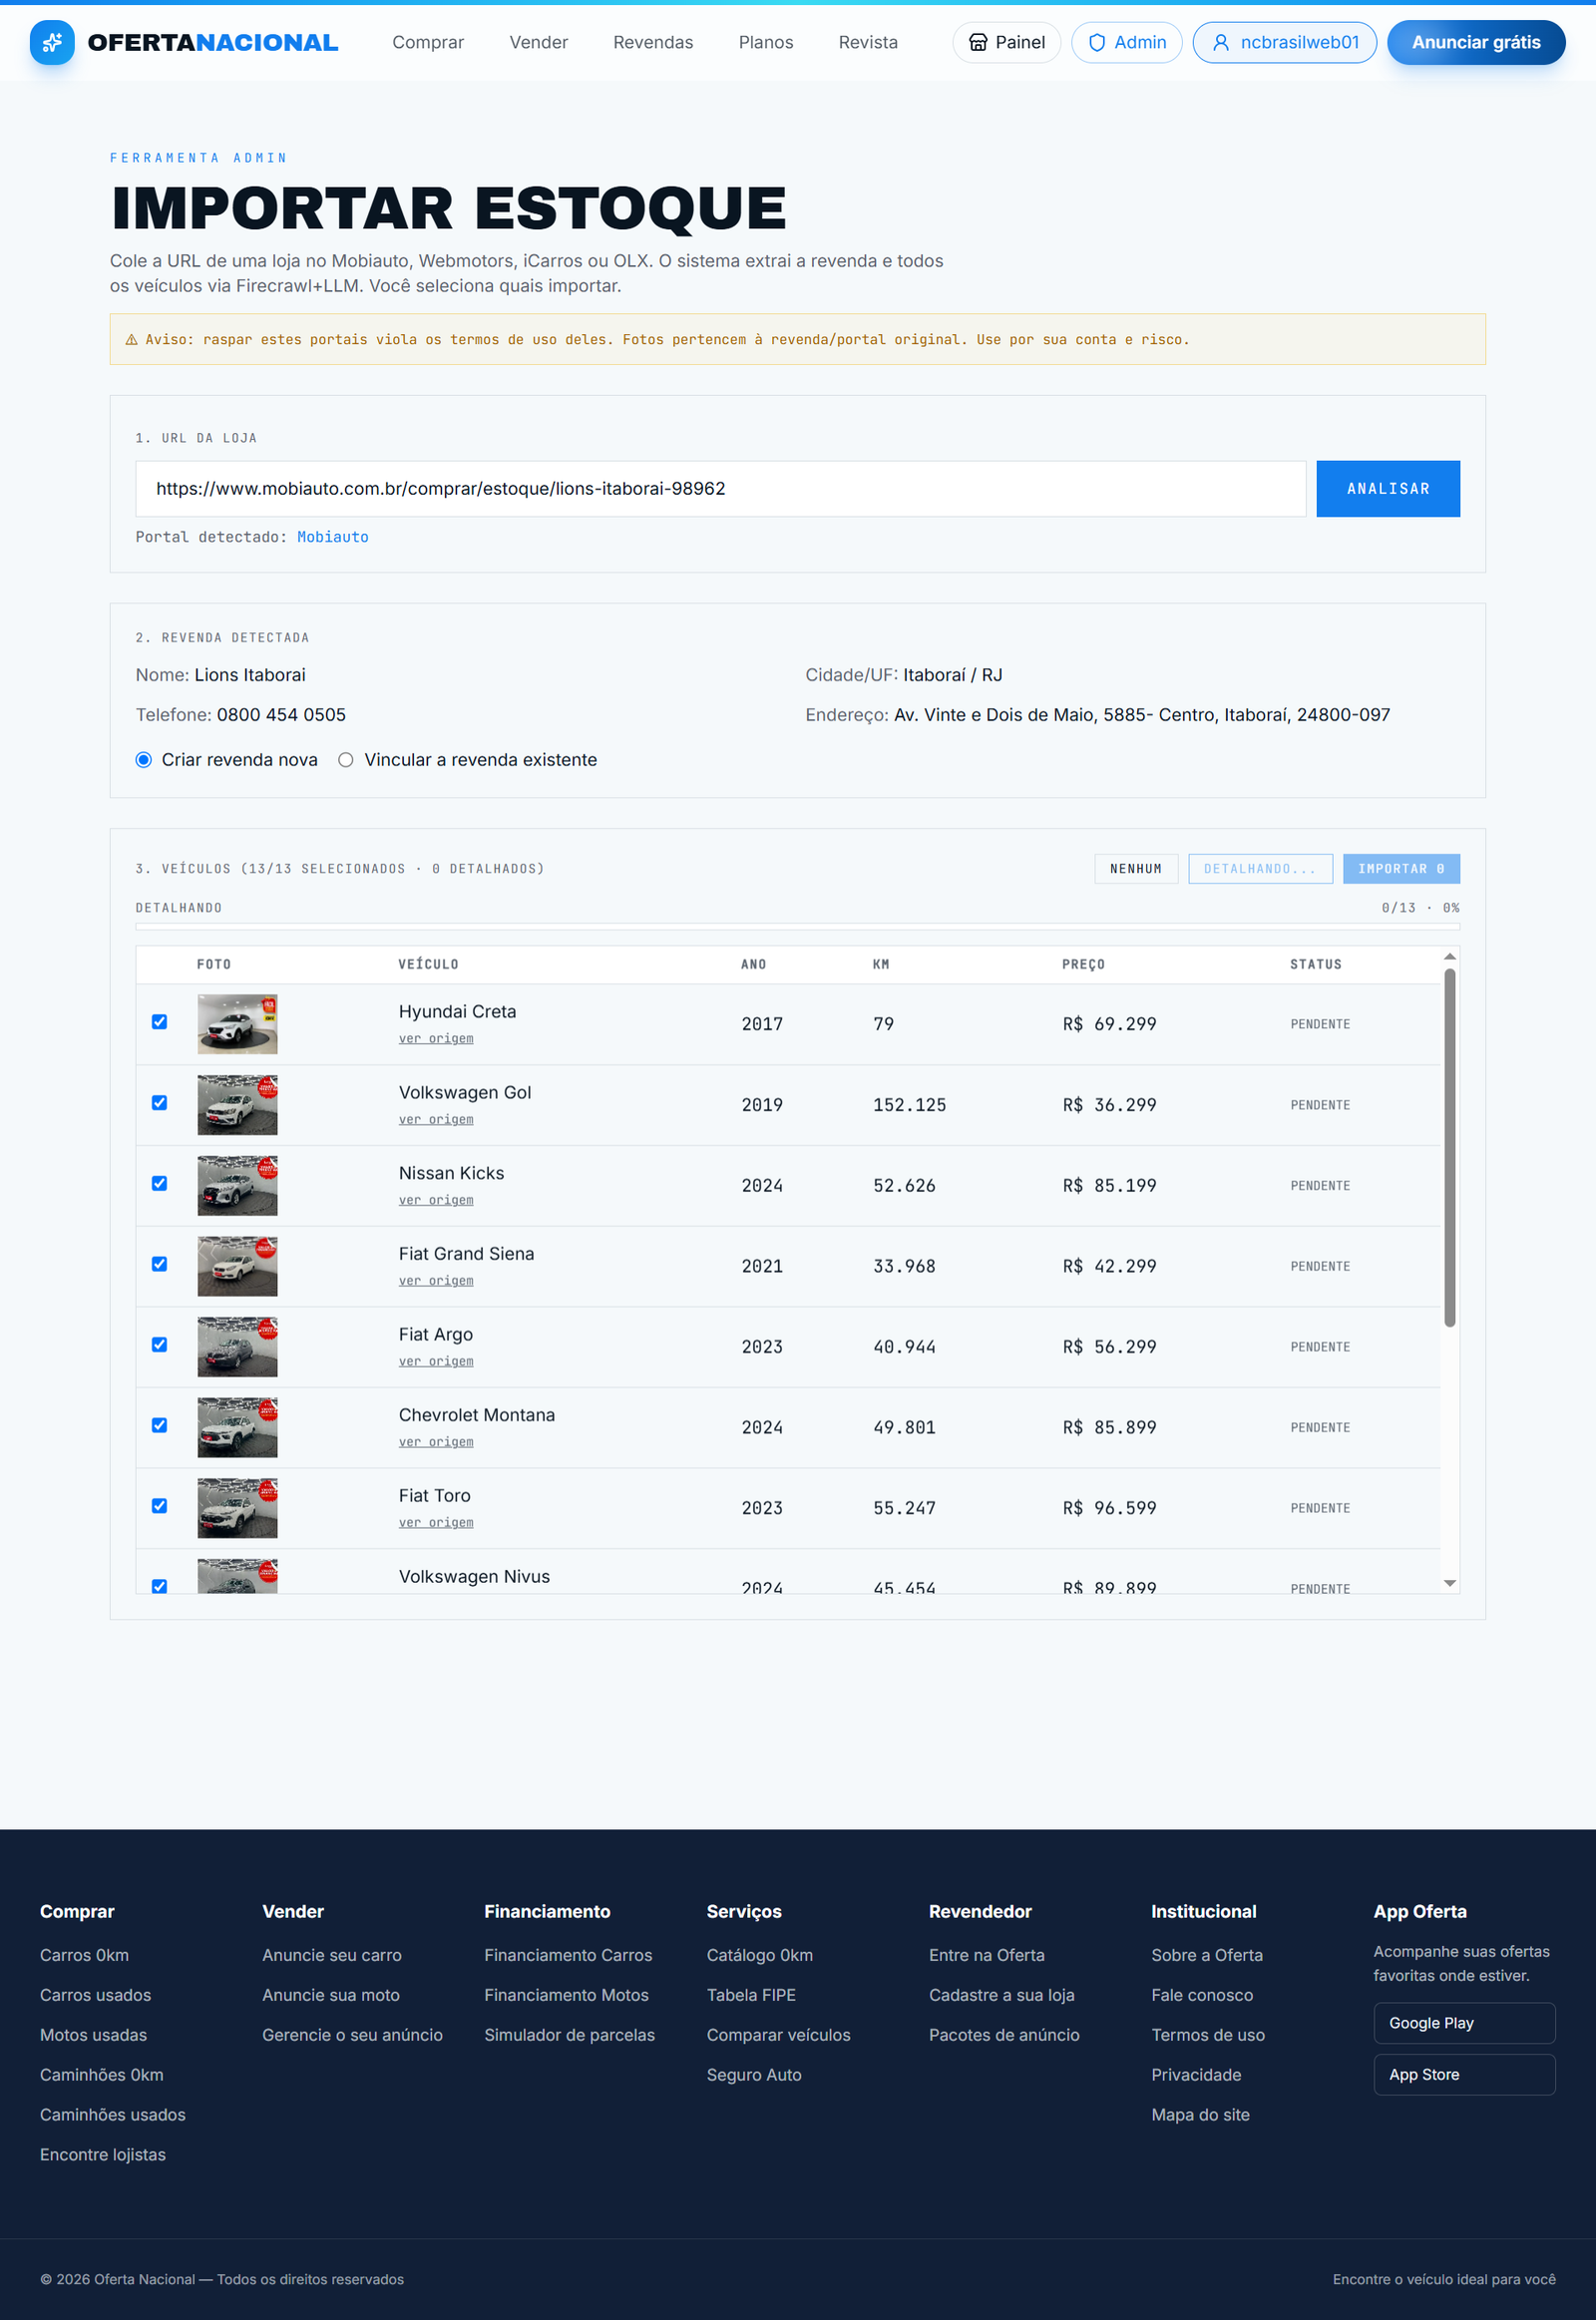Screen dimensions: 1596x2320
Task: Open Anuncie seu carro footer link
Action: (332, 1955)
